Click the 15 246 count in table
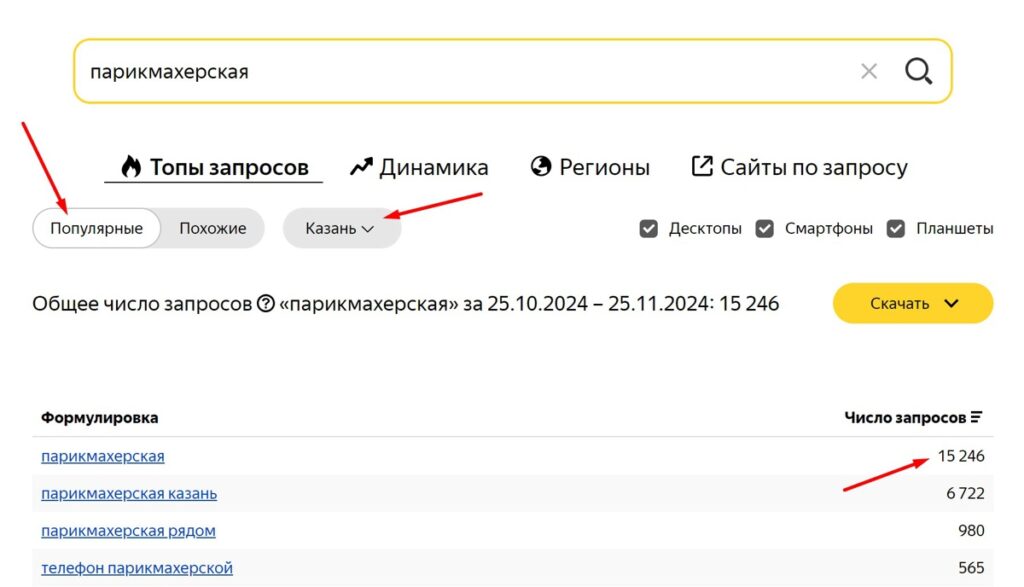1024x587 pixels. coord(961,456)
